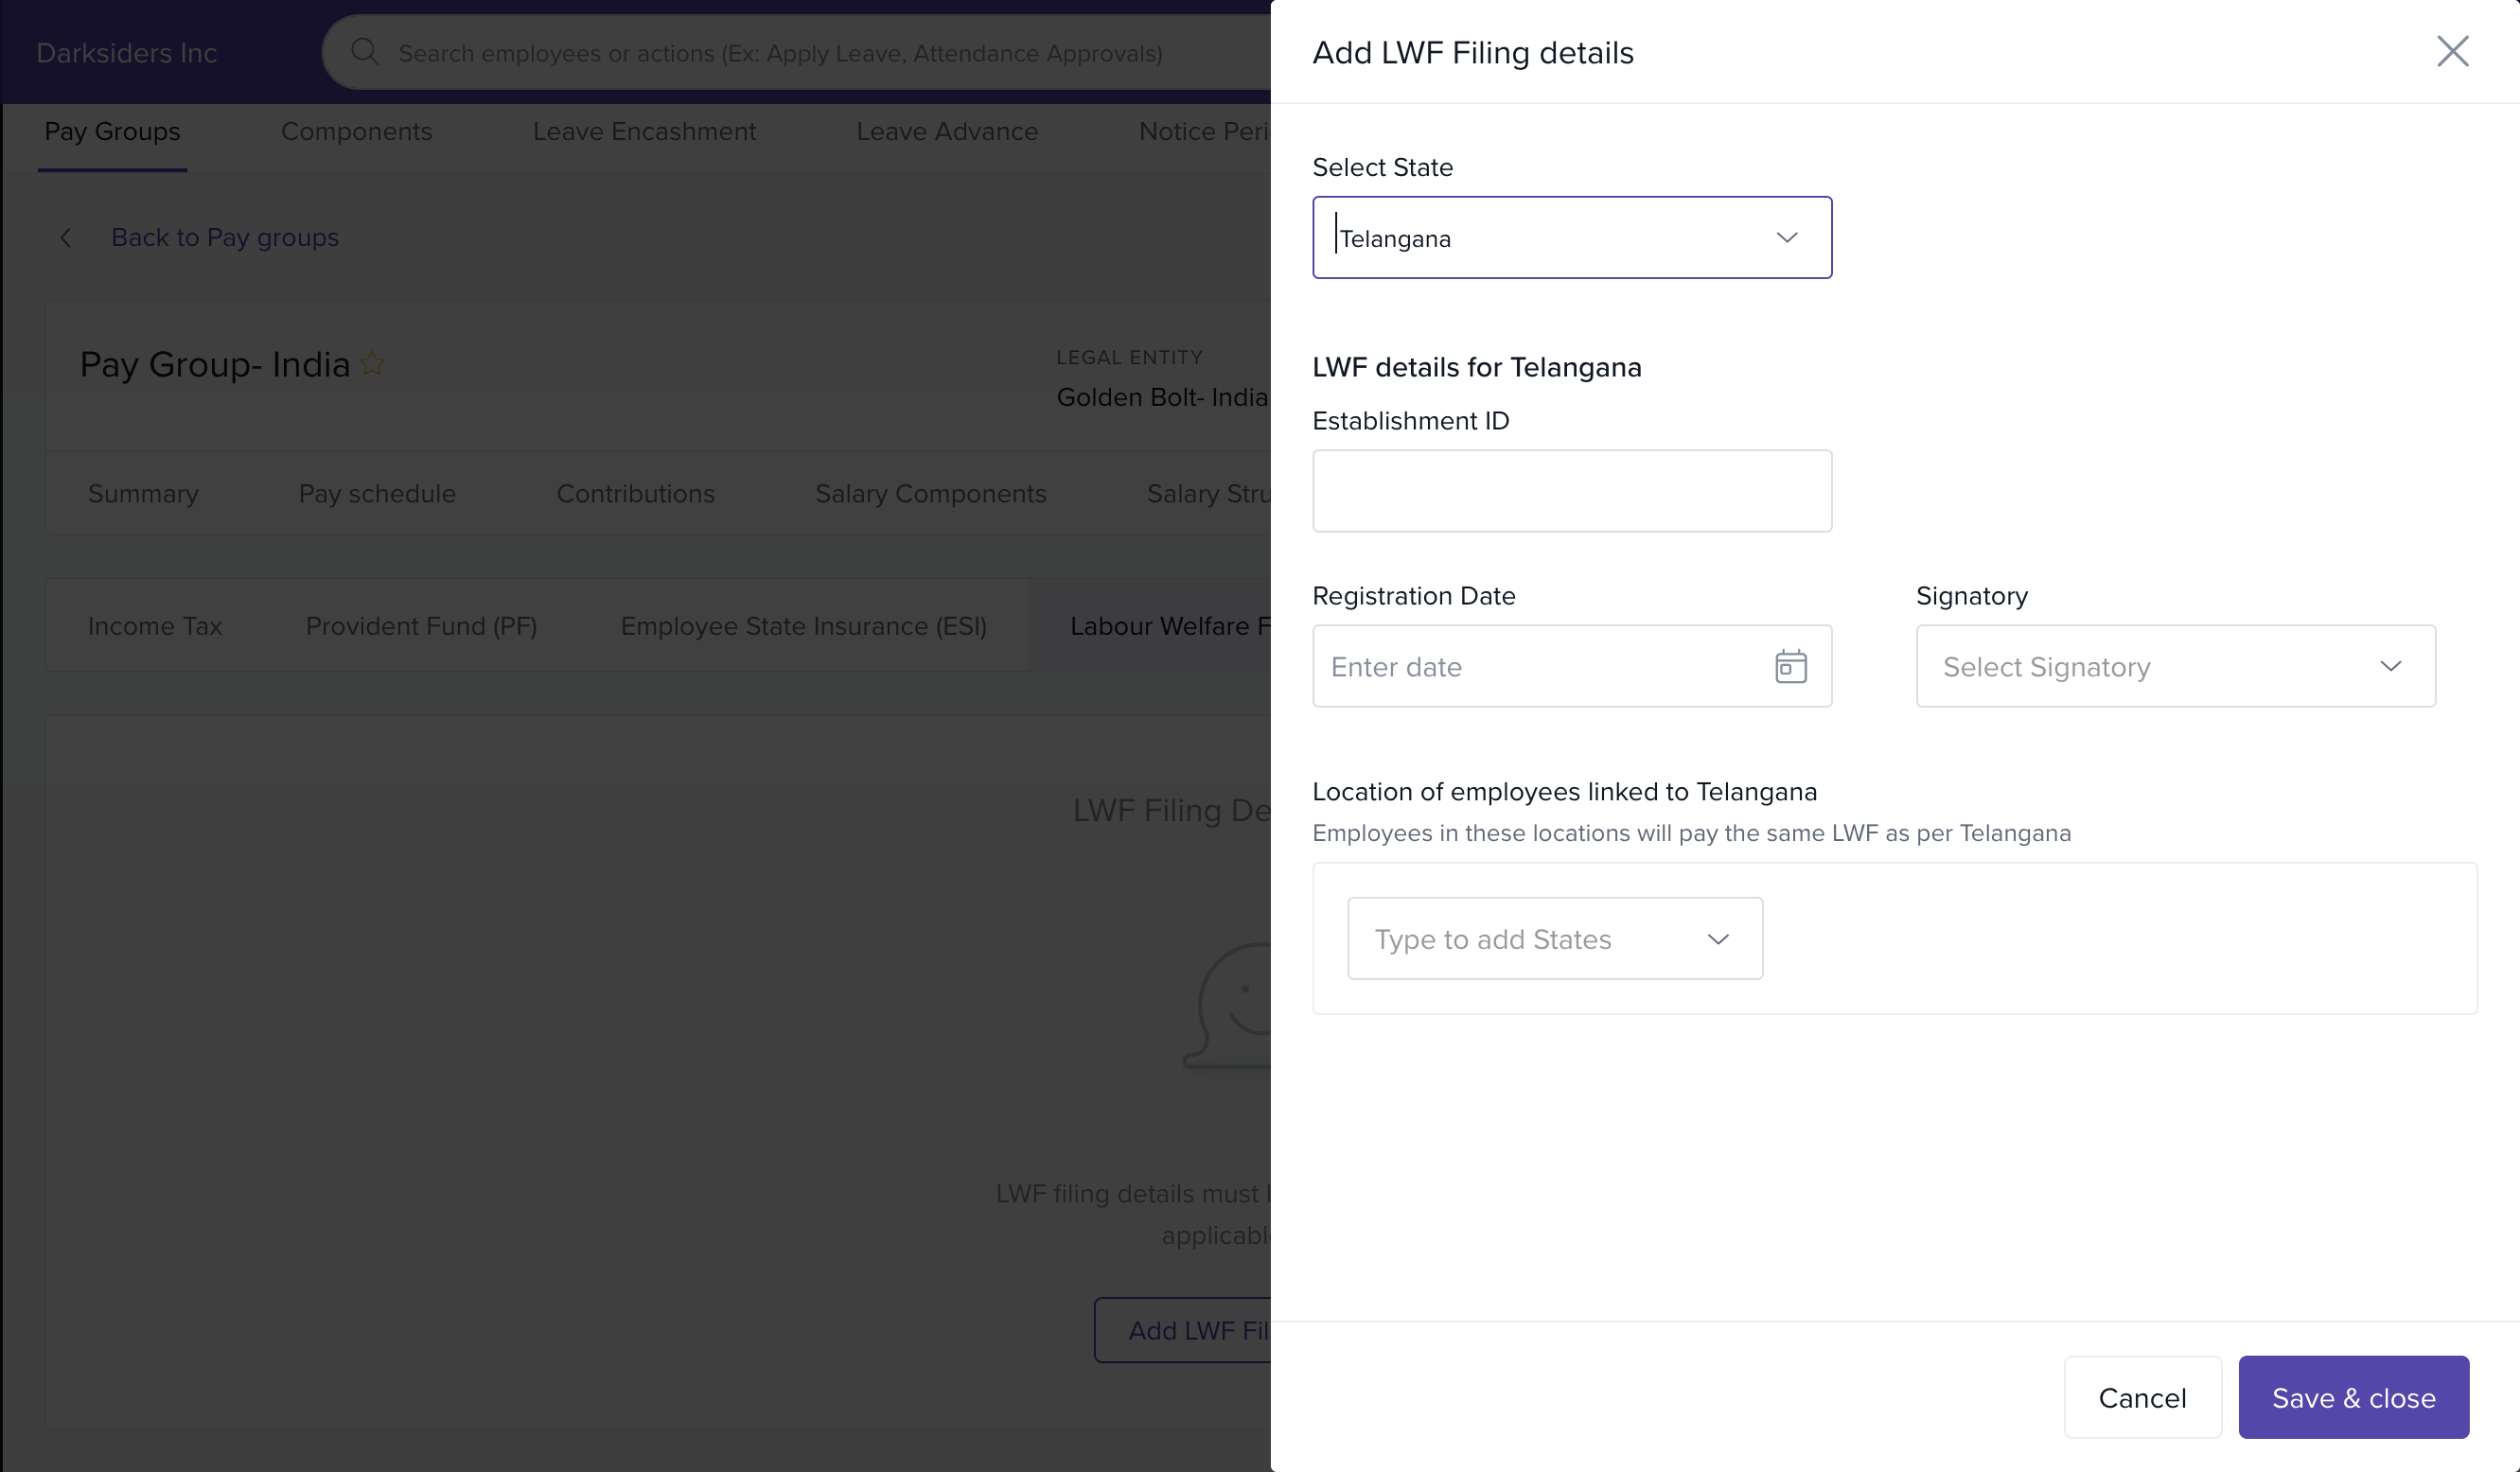The height and width of the screenshot is (1472, 2520).
Task: Click the Establishment ID input field
Action: click(1571, 491)
